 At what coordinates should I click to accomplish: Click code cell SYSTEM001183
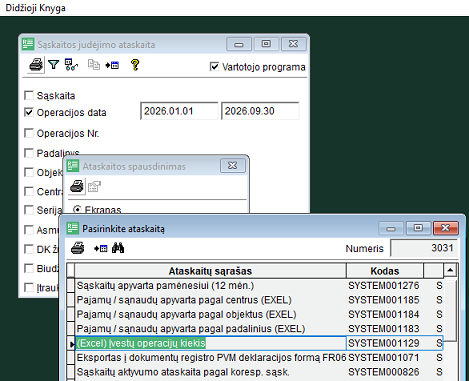pyautogui.click(x=385, y=329)
